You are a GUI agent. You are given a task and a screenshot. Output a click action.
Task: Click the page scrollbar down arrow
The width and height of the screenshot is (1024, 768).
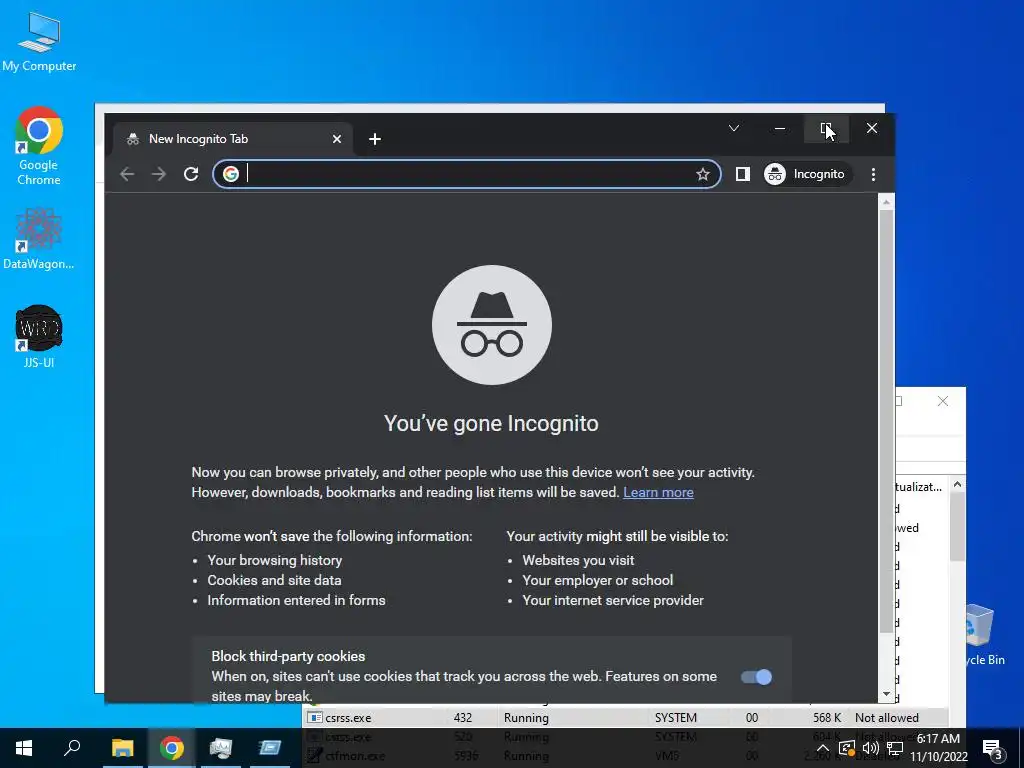click(886, 694)
